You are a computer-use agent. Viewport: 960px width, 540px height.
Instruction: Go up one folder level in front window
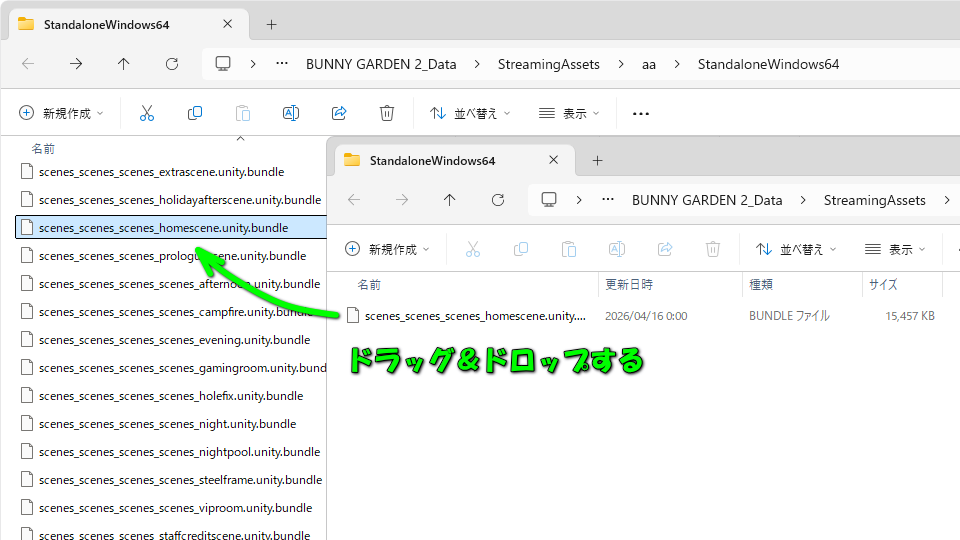click(x=449, y=200)
